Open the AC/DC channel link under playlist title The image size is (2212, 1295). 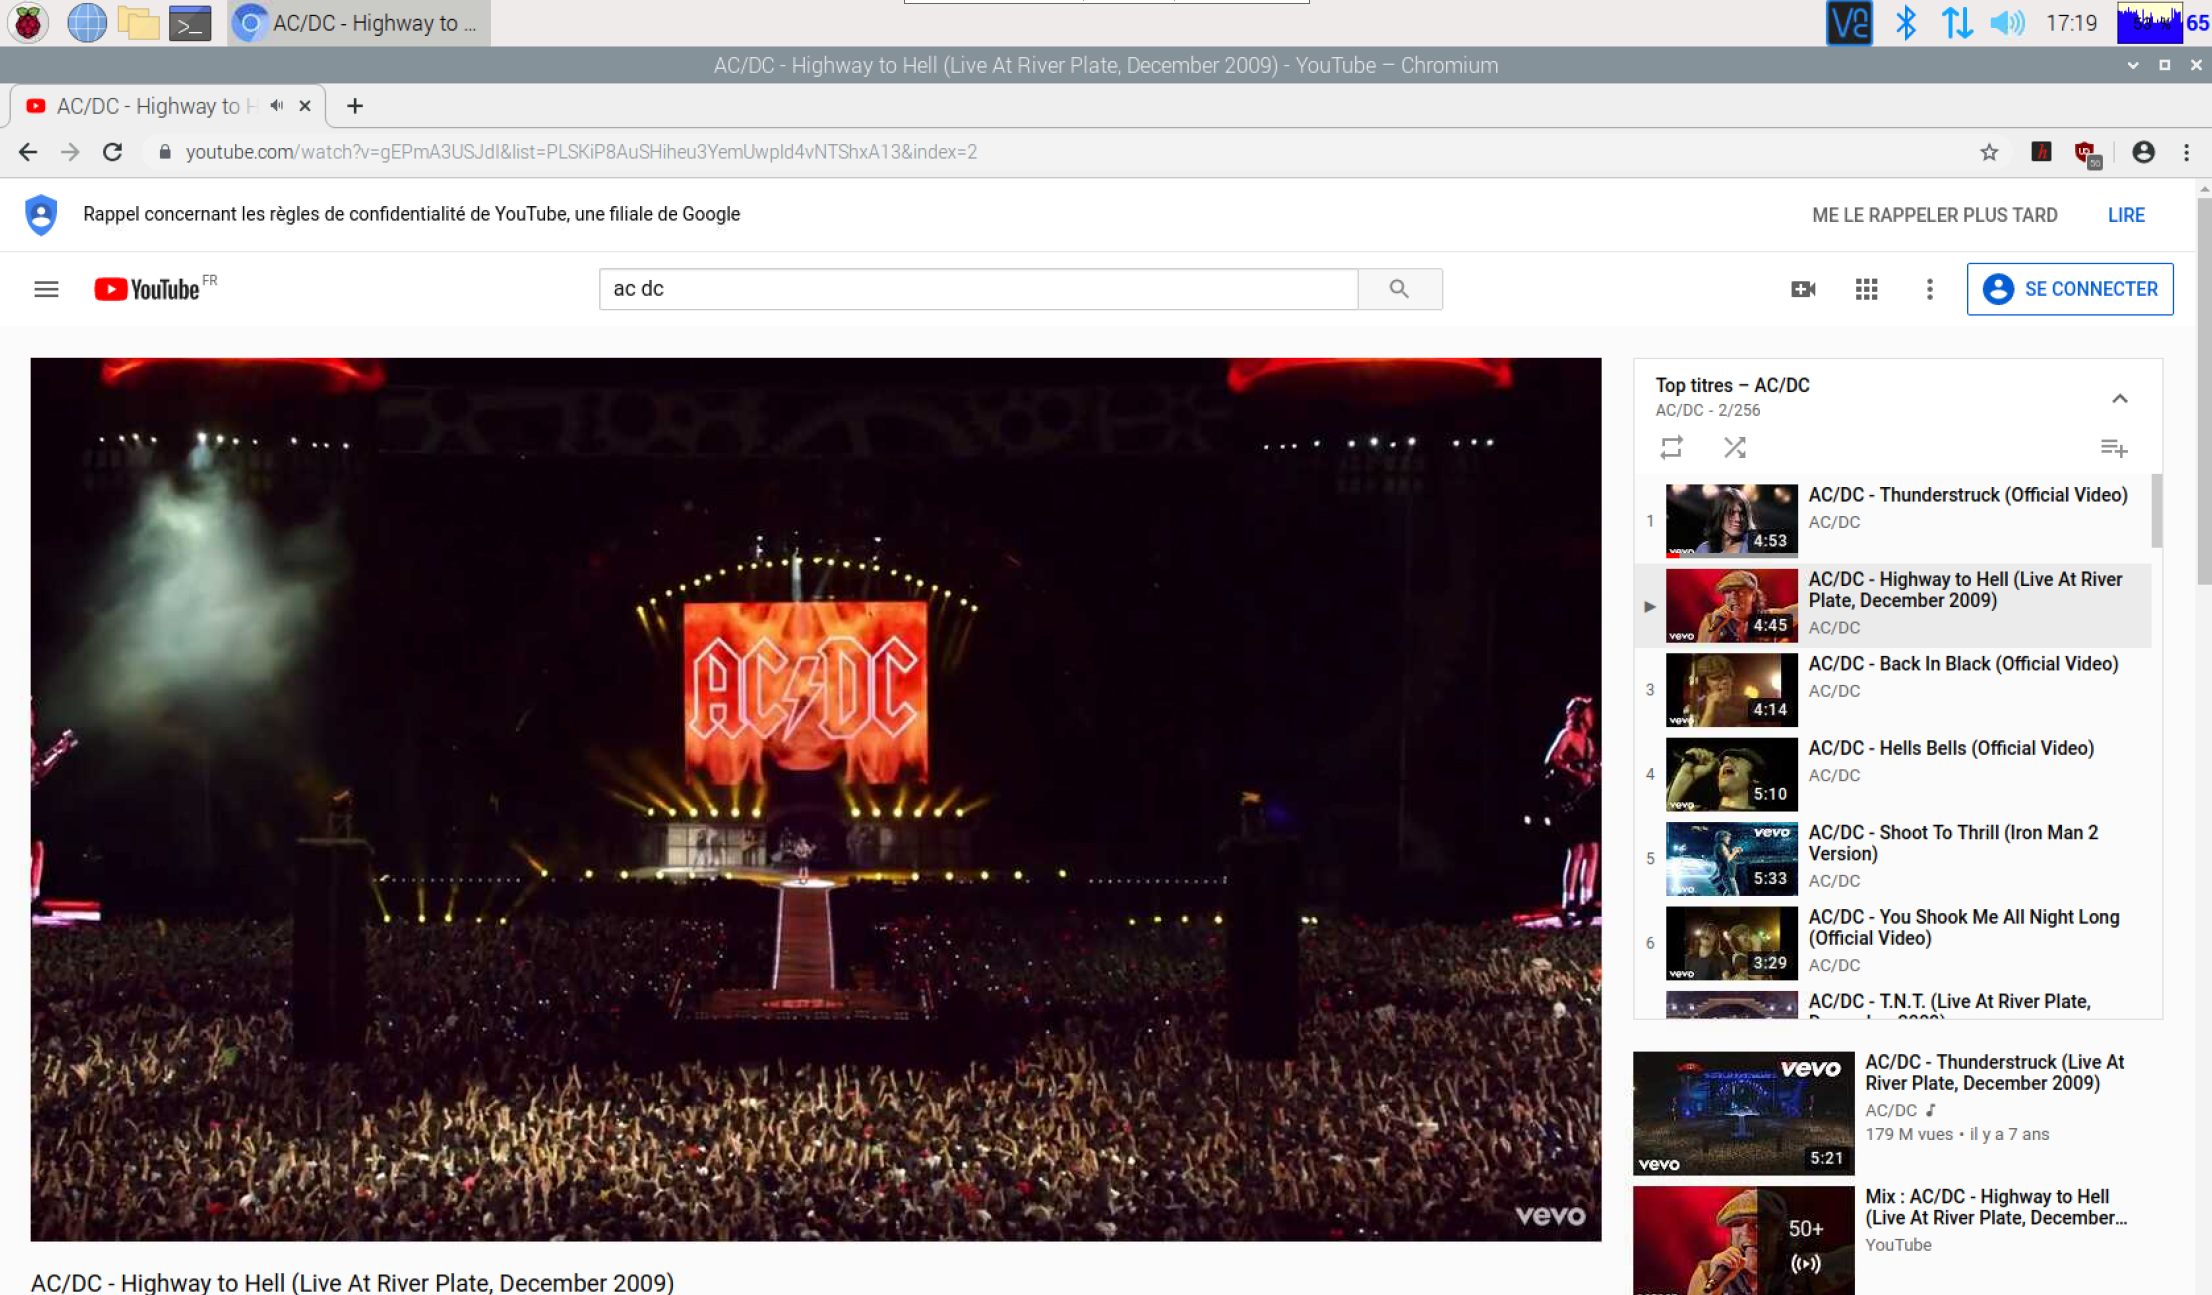tap(1679, 410)
